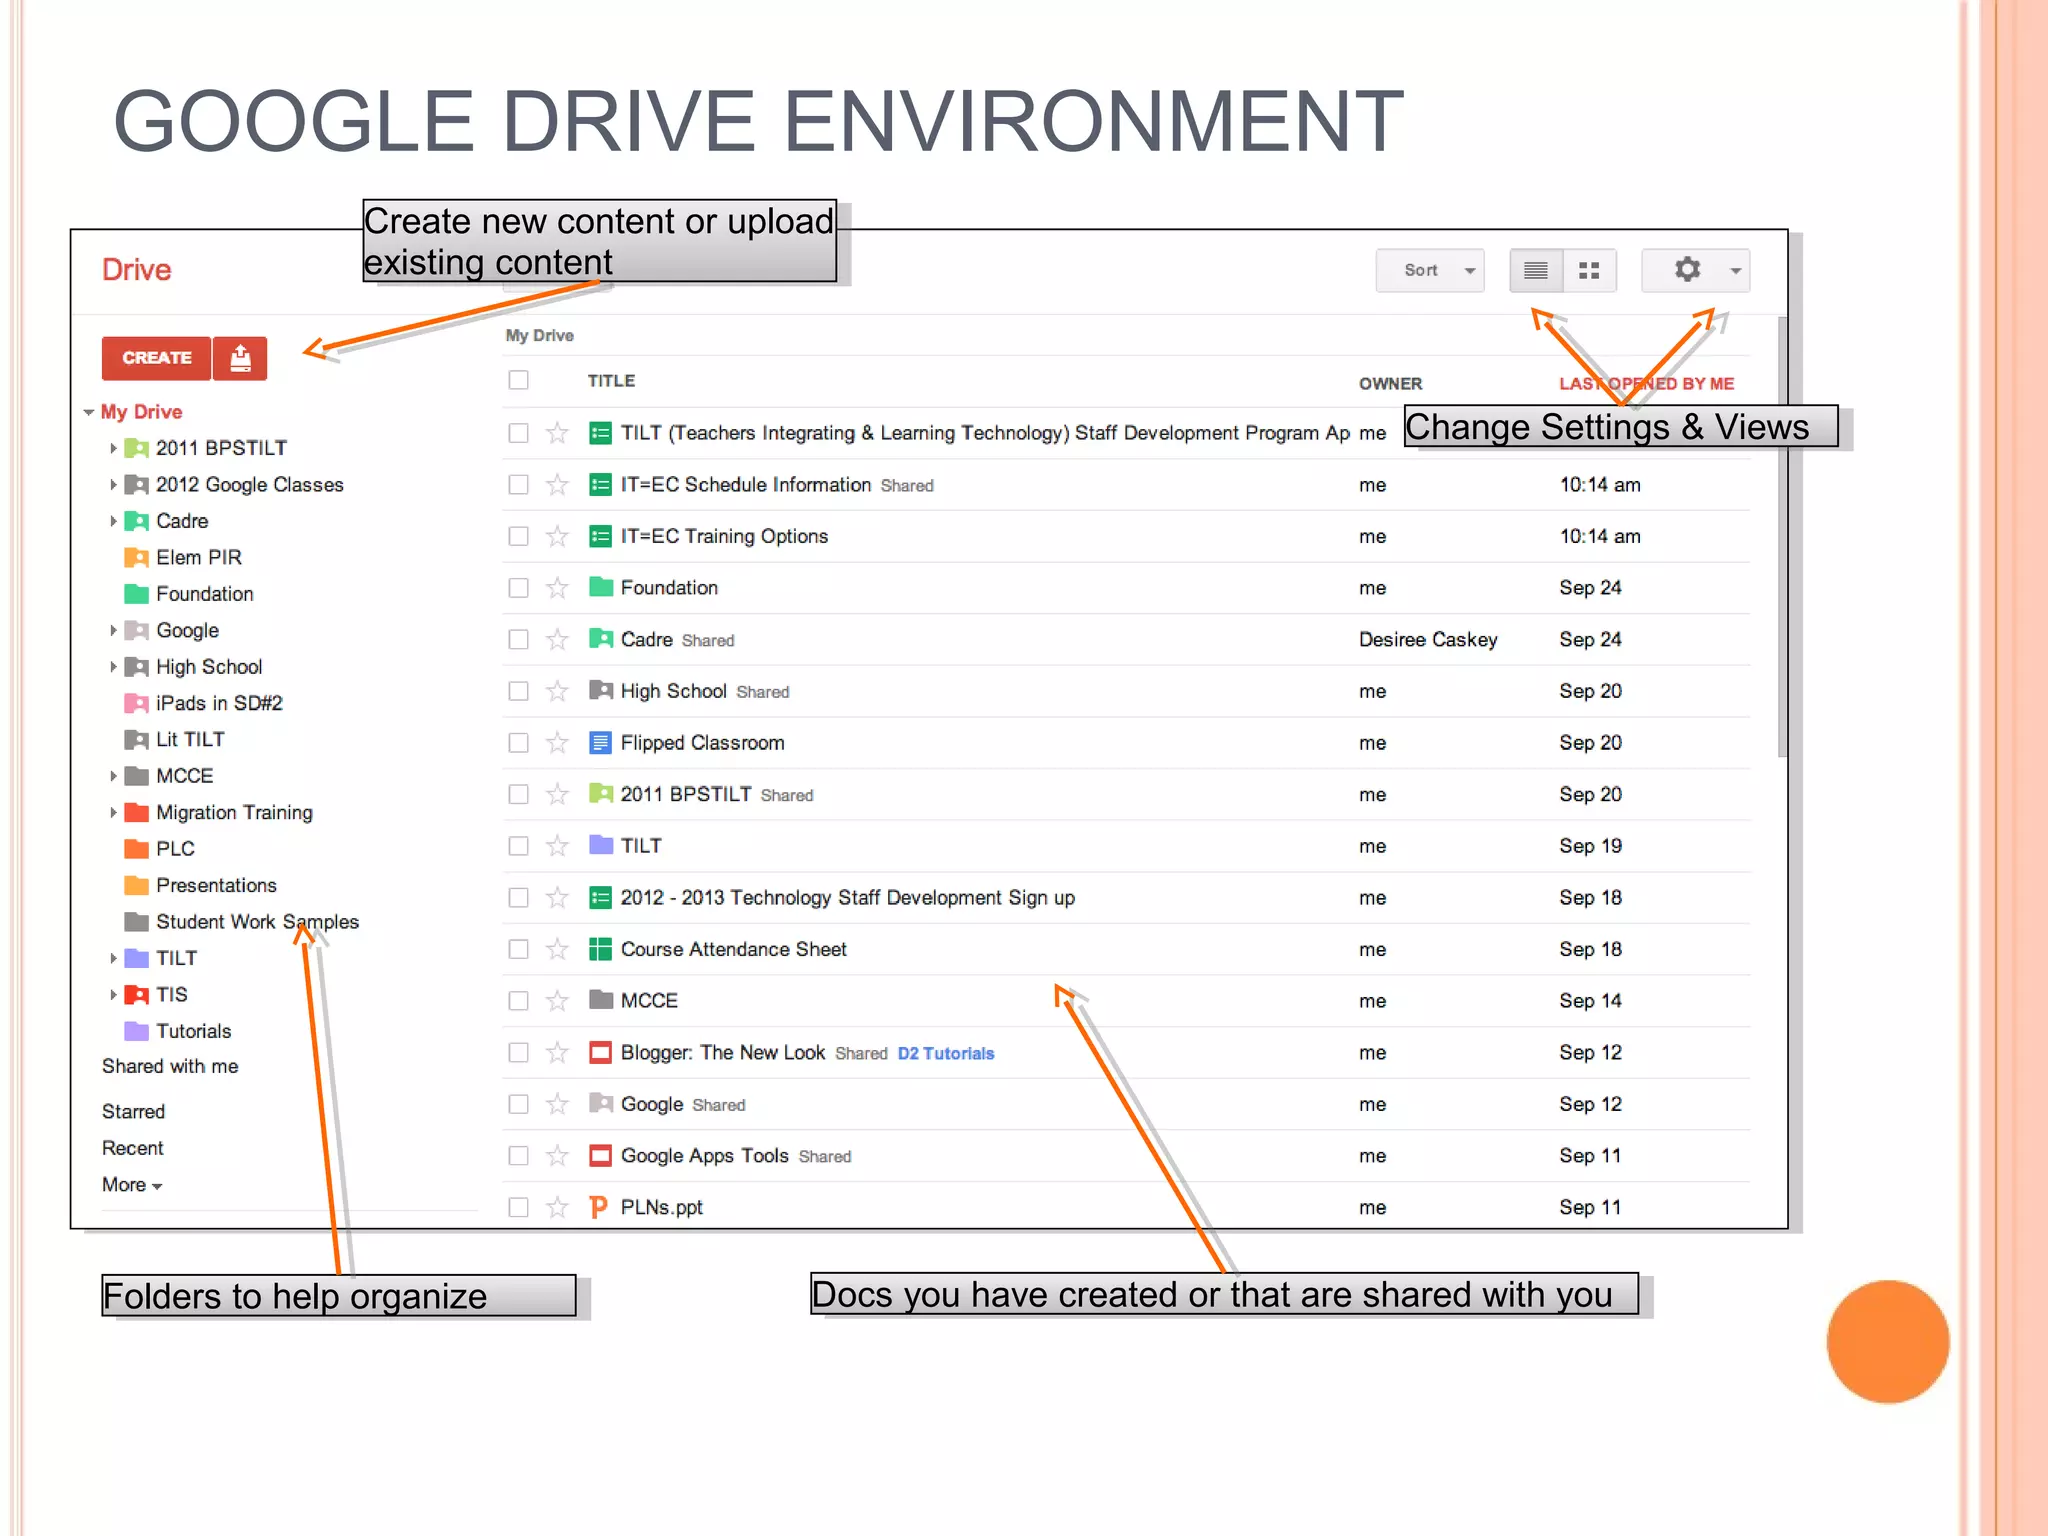Check the box for IT=EC Schedule Information

518,485
